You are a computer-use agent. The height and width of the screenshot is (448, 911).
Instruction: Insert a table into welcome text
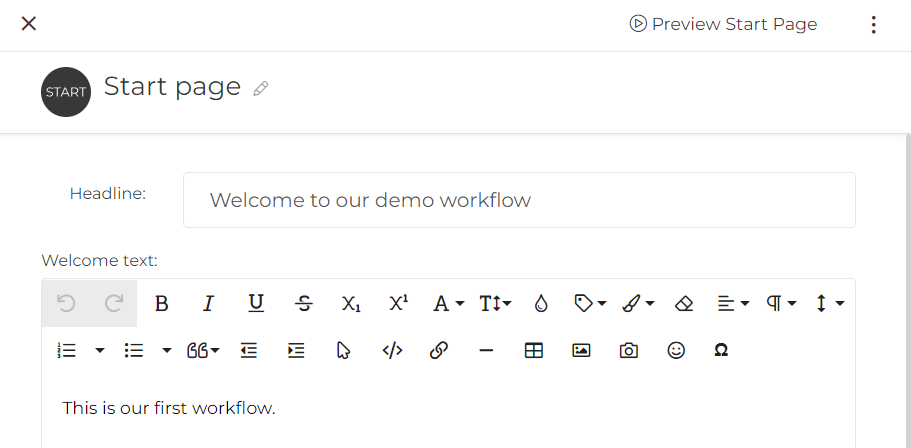point(533,350)
